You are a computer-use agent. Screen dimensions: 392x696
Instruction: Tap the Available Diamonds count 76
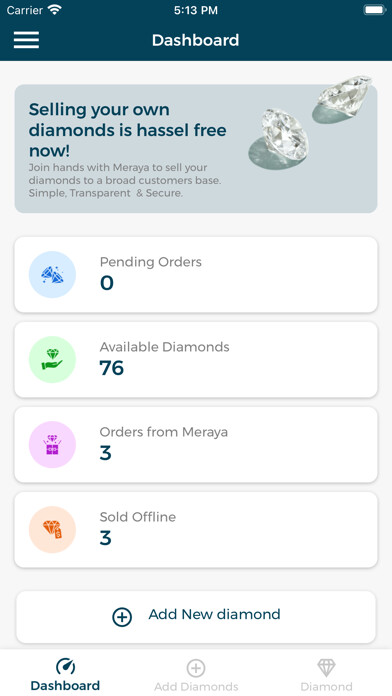(111, 368)
